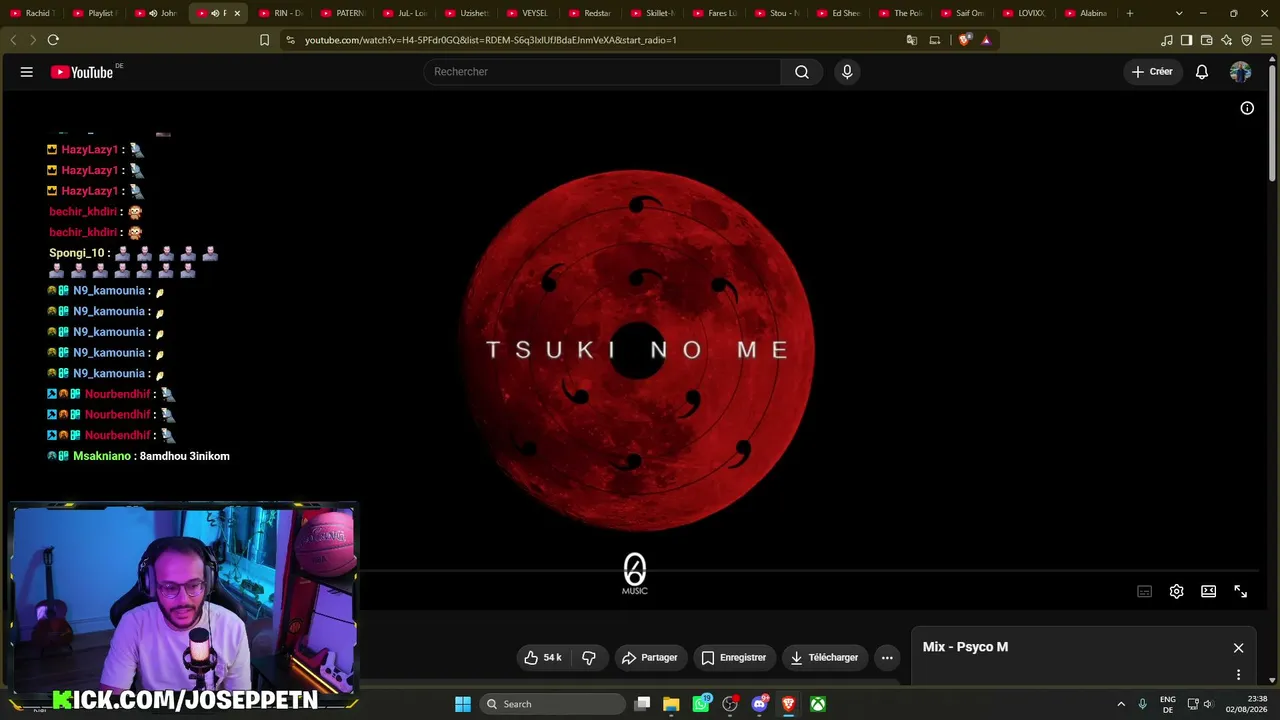Mute audio on the John tab
The image size is (1280, 720).
click(153, 13)
